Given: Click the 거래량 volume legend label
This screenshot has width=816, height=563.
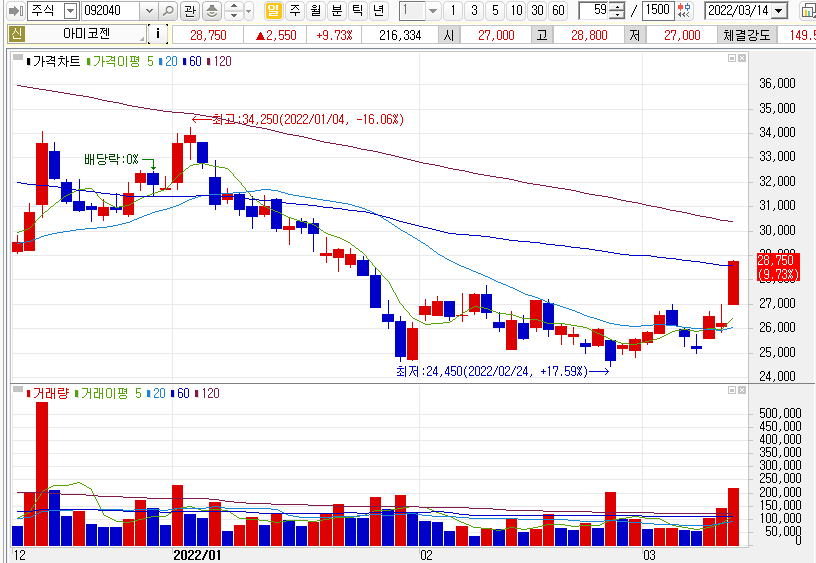Looking at the screenshot, I should coord(50,393).
